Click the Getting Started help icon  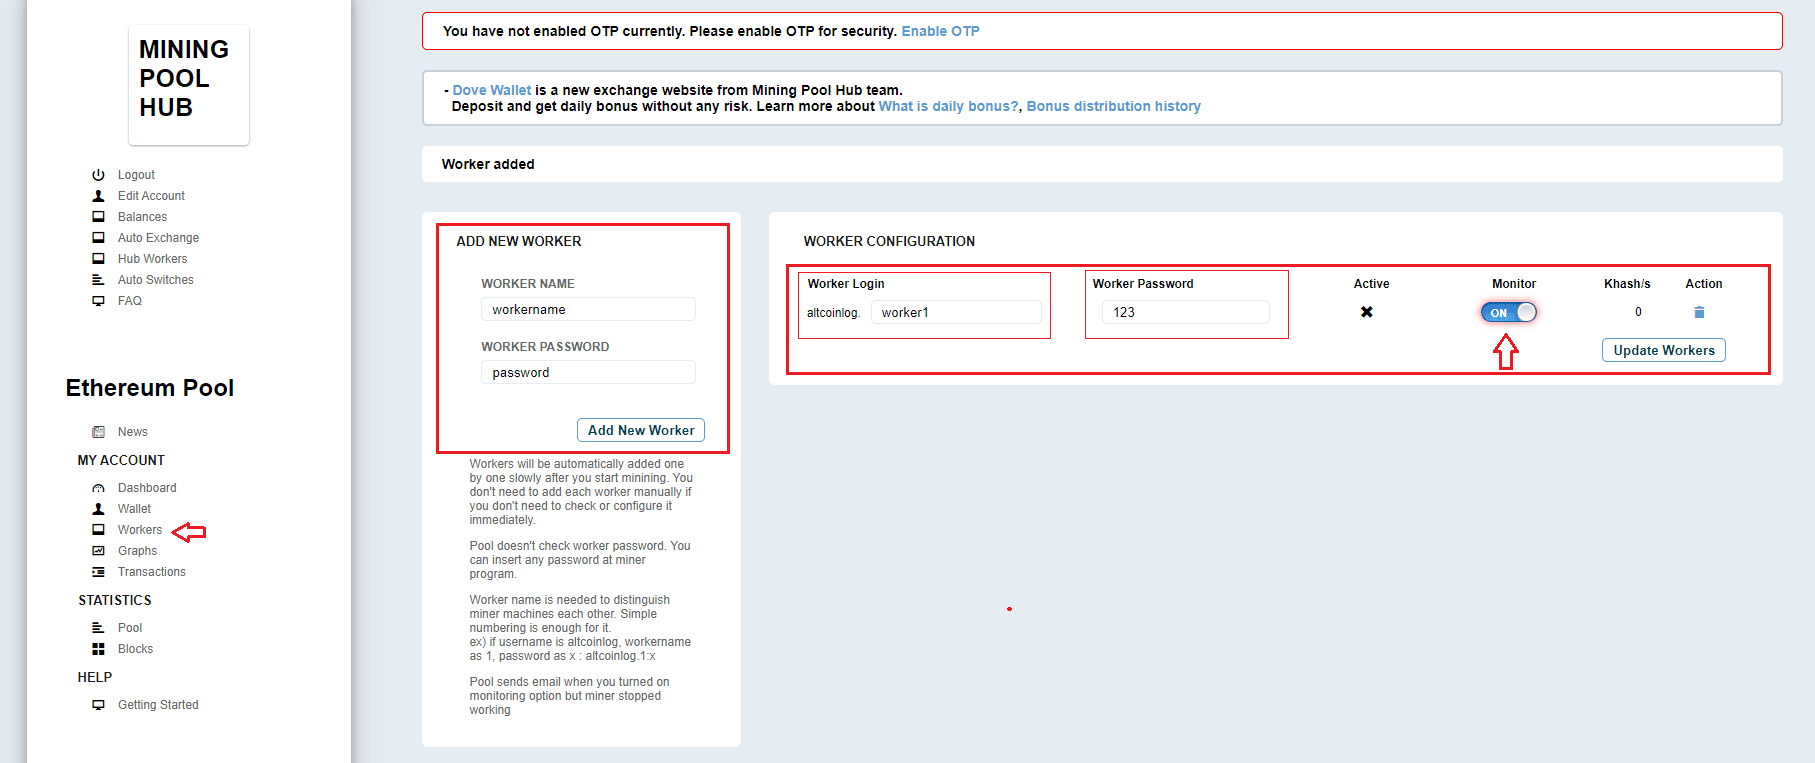pyautogui.click(x=98, y=705)
